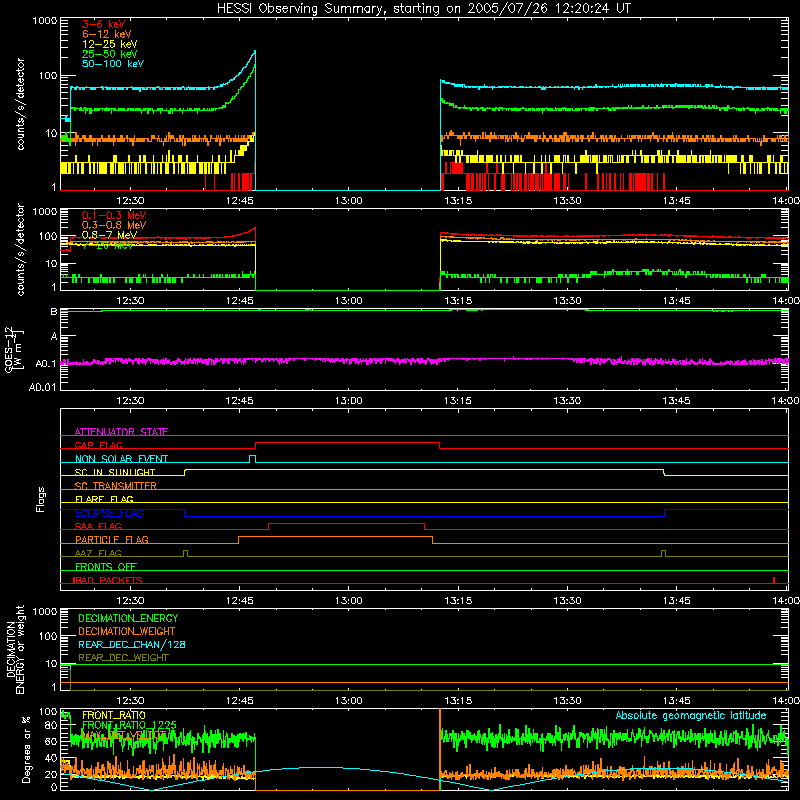Screen dimensions: 800x800
Task: Select the orange MAX_DET_VS_TOT legend label
Action: click(x=124, y=735)
